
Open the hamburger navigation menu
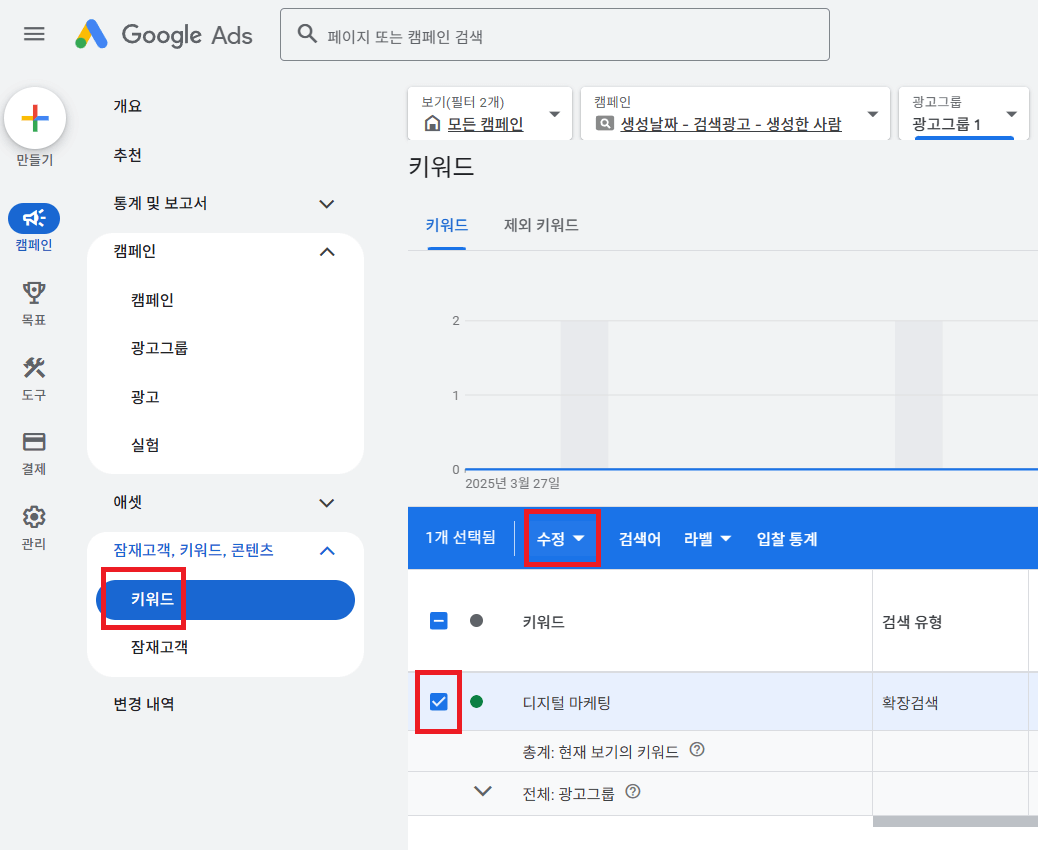point(33,33)
